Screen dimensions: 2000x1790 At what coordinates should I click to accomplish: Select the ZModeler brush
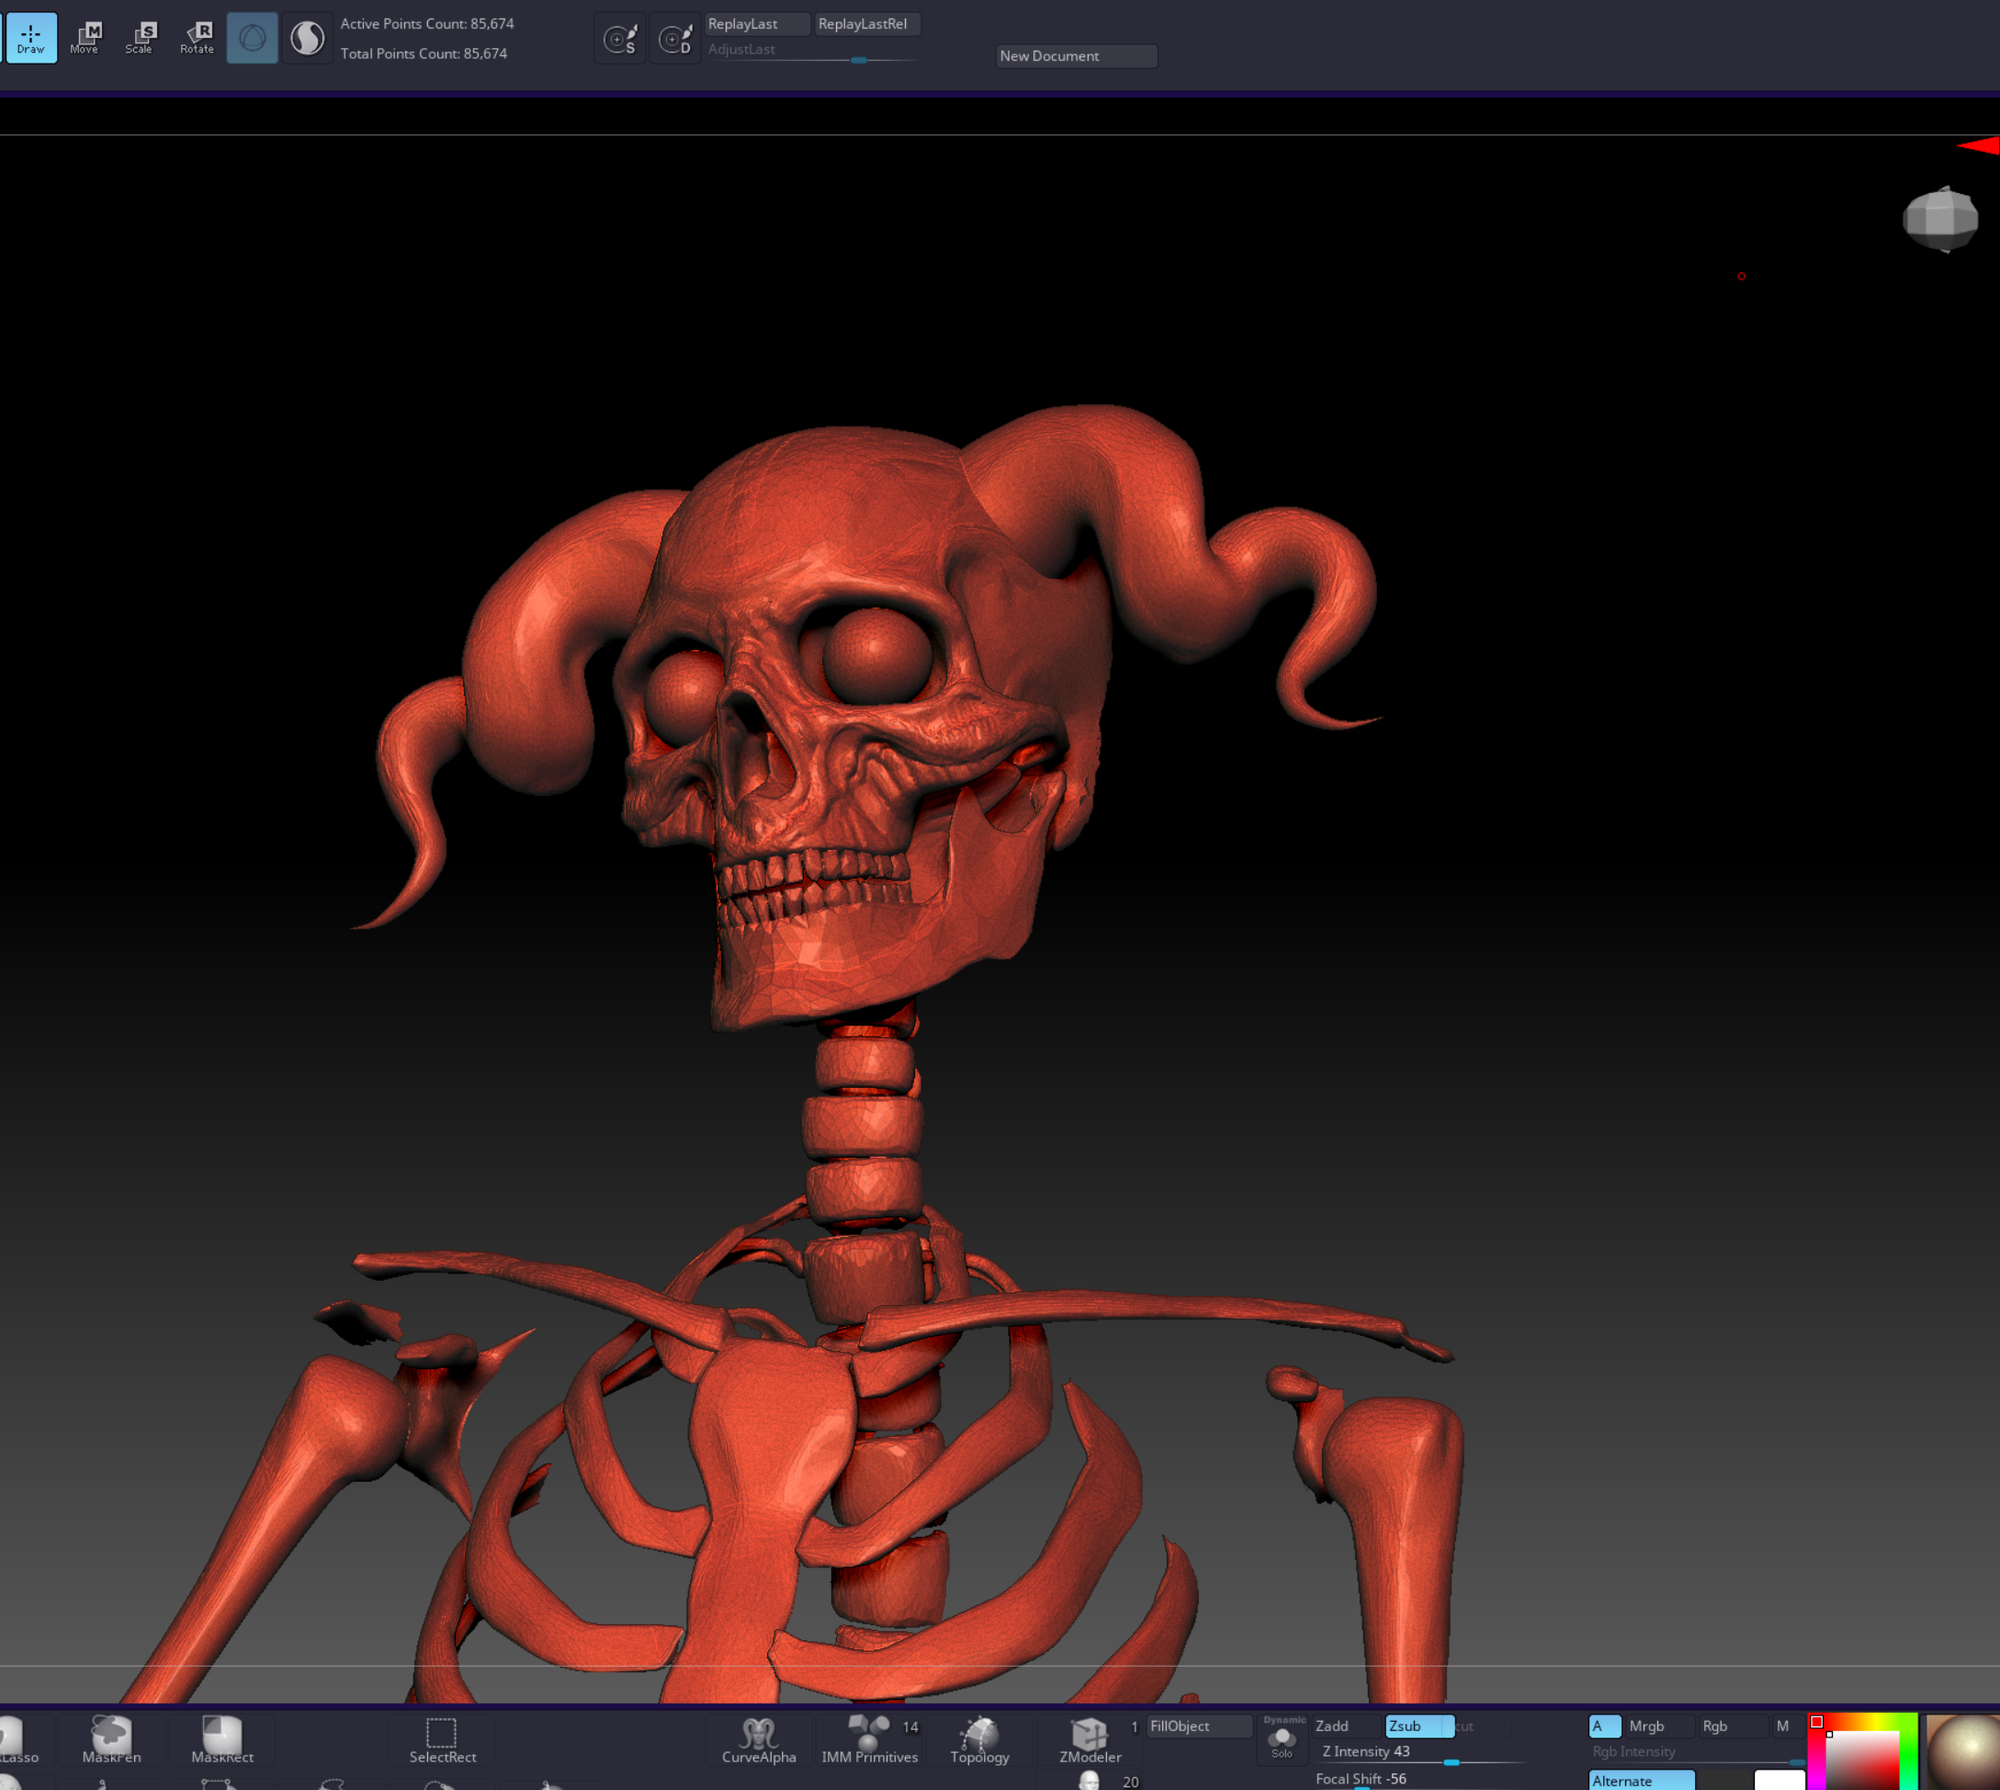coord(1089,1741)
